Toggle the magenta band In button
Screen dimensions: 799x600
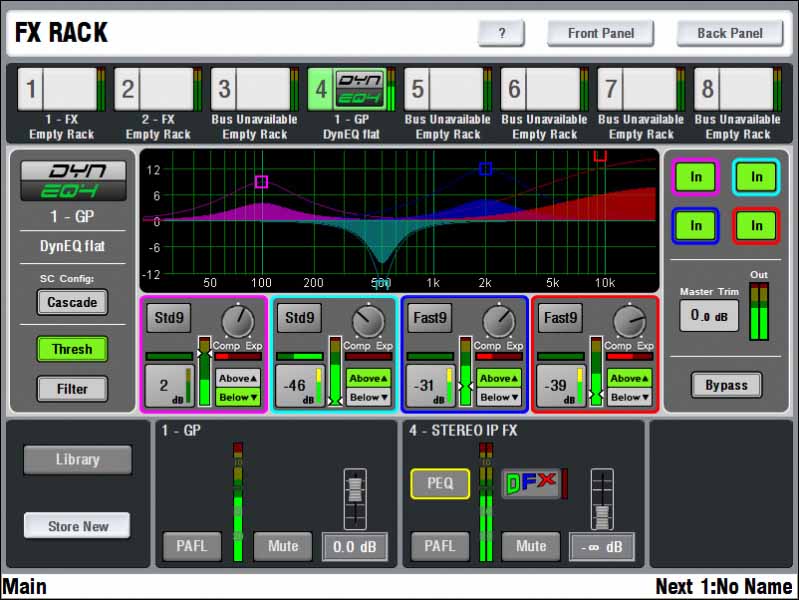pyautogui.click(x=696, y=177)
